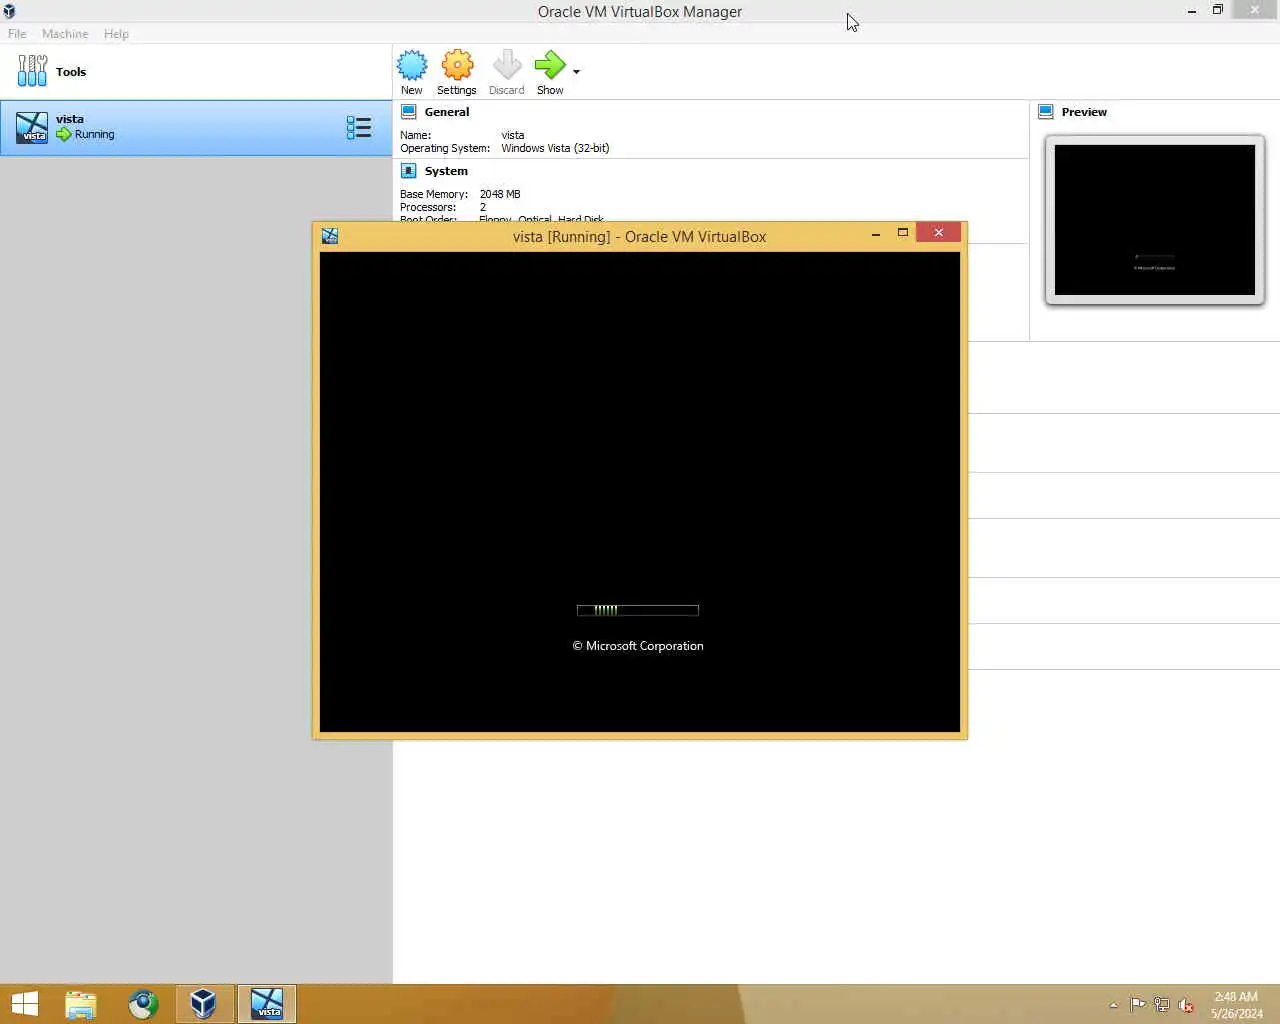Select the Tools entry in the sidebar

196,71
